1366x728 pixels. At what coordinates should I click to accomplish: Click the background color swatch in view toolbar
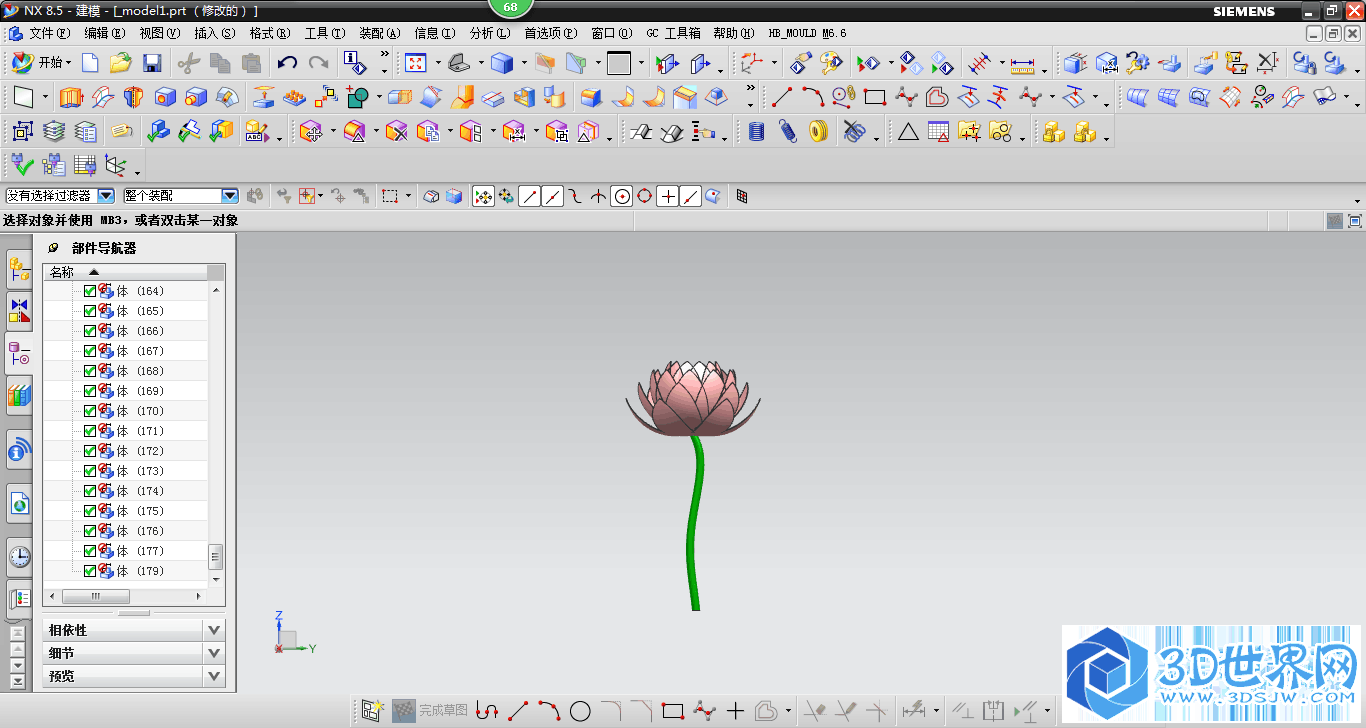(x=619, y=64)
